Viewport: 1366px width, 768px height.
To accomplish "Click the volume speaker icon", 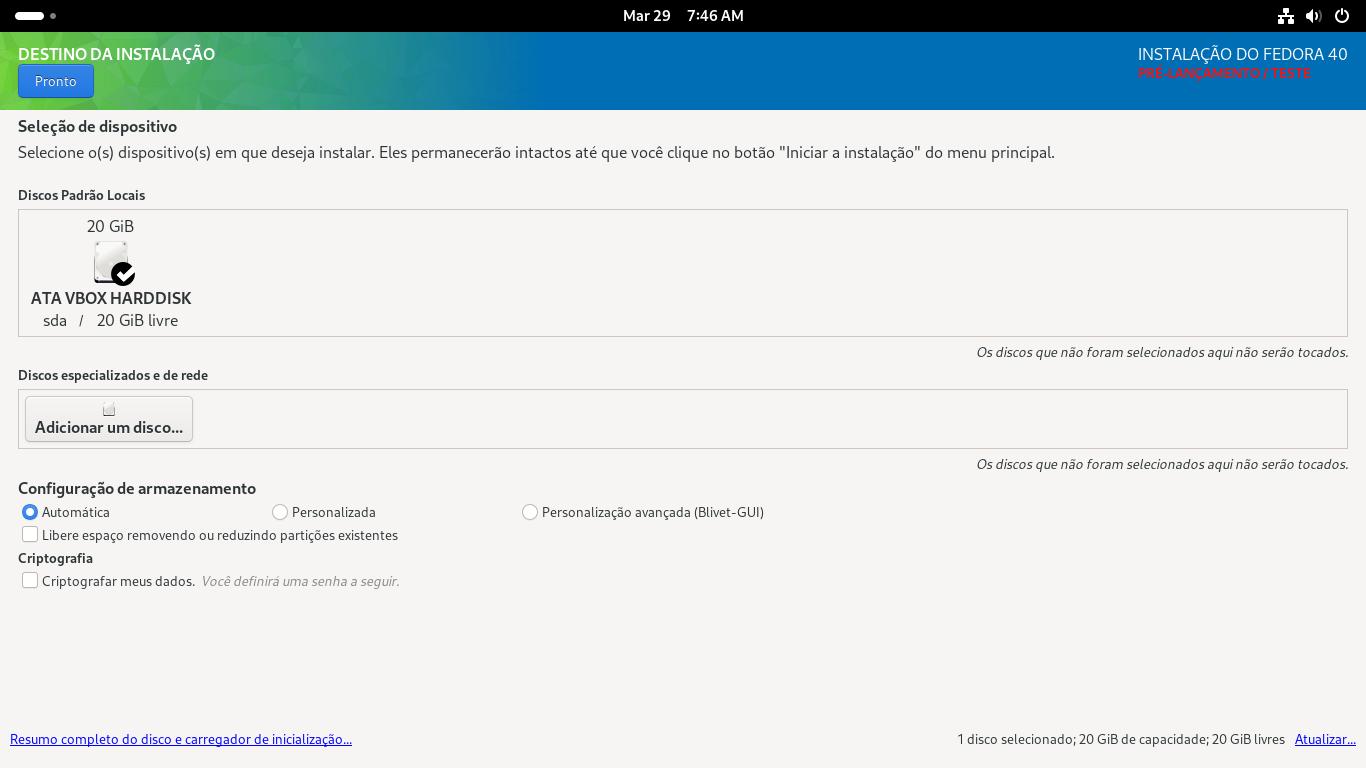I will click(1314, 16).
